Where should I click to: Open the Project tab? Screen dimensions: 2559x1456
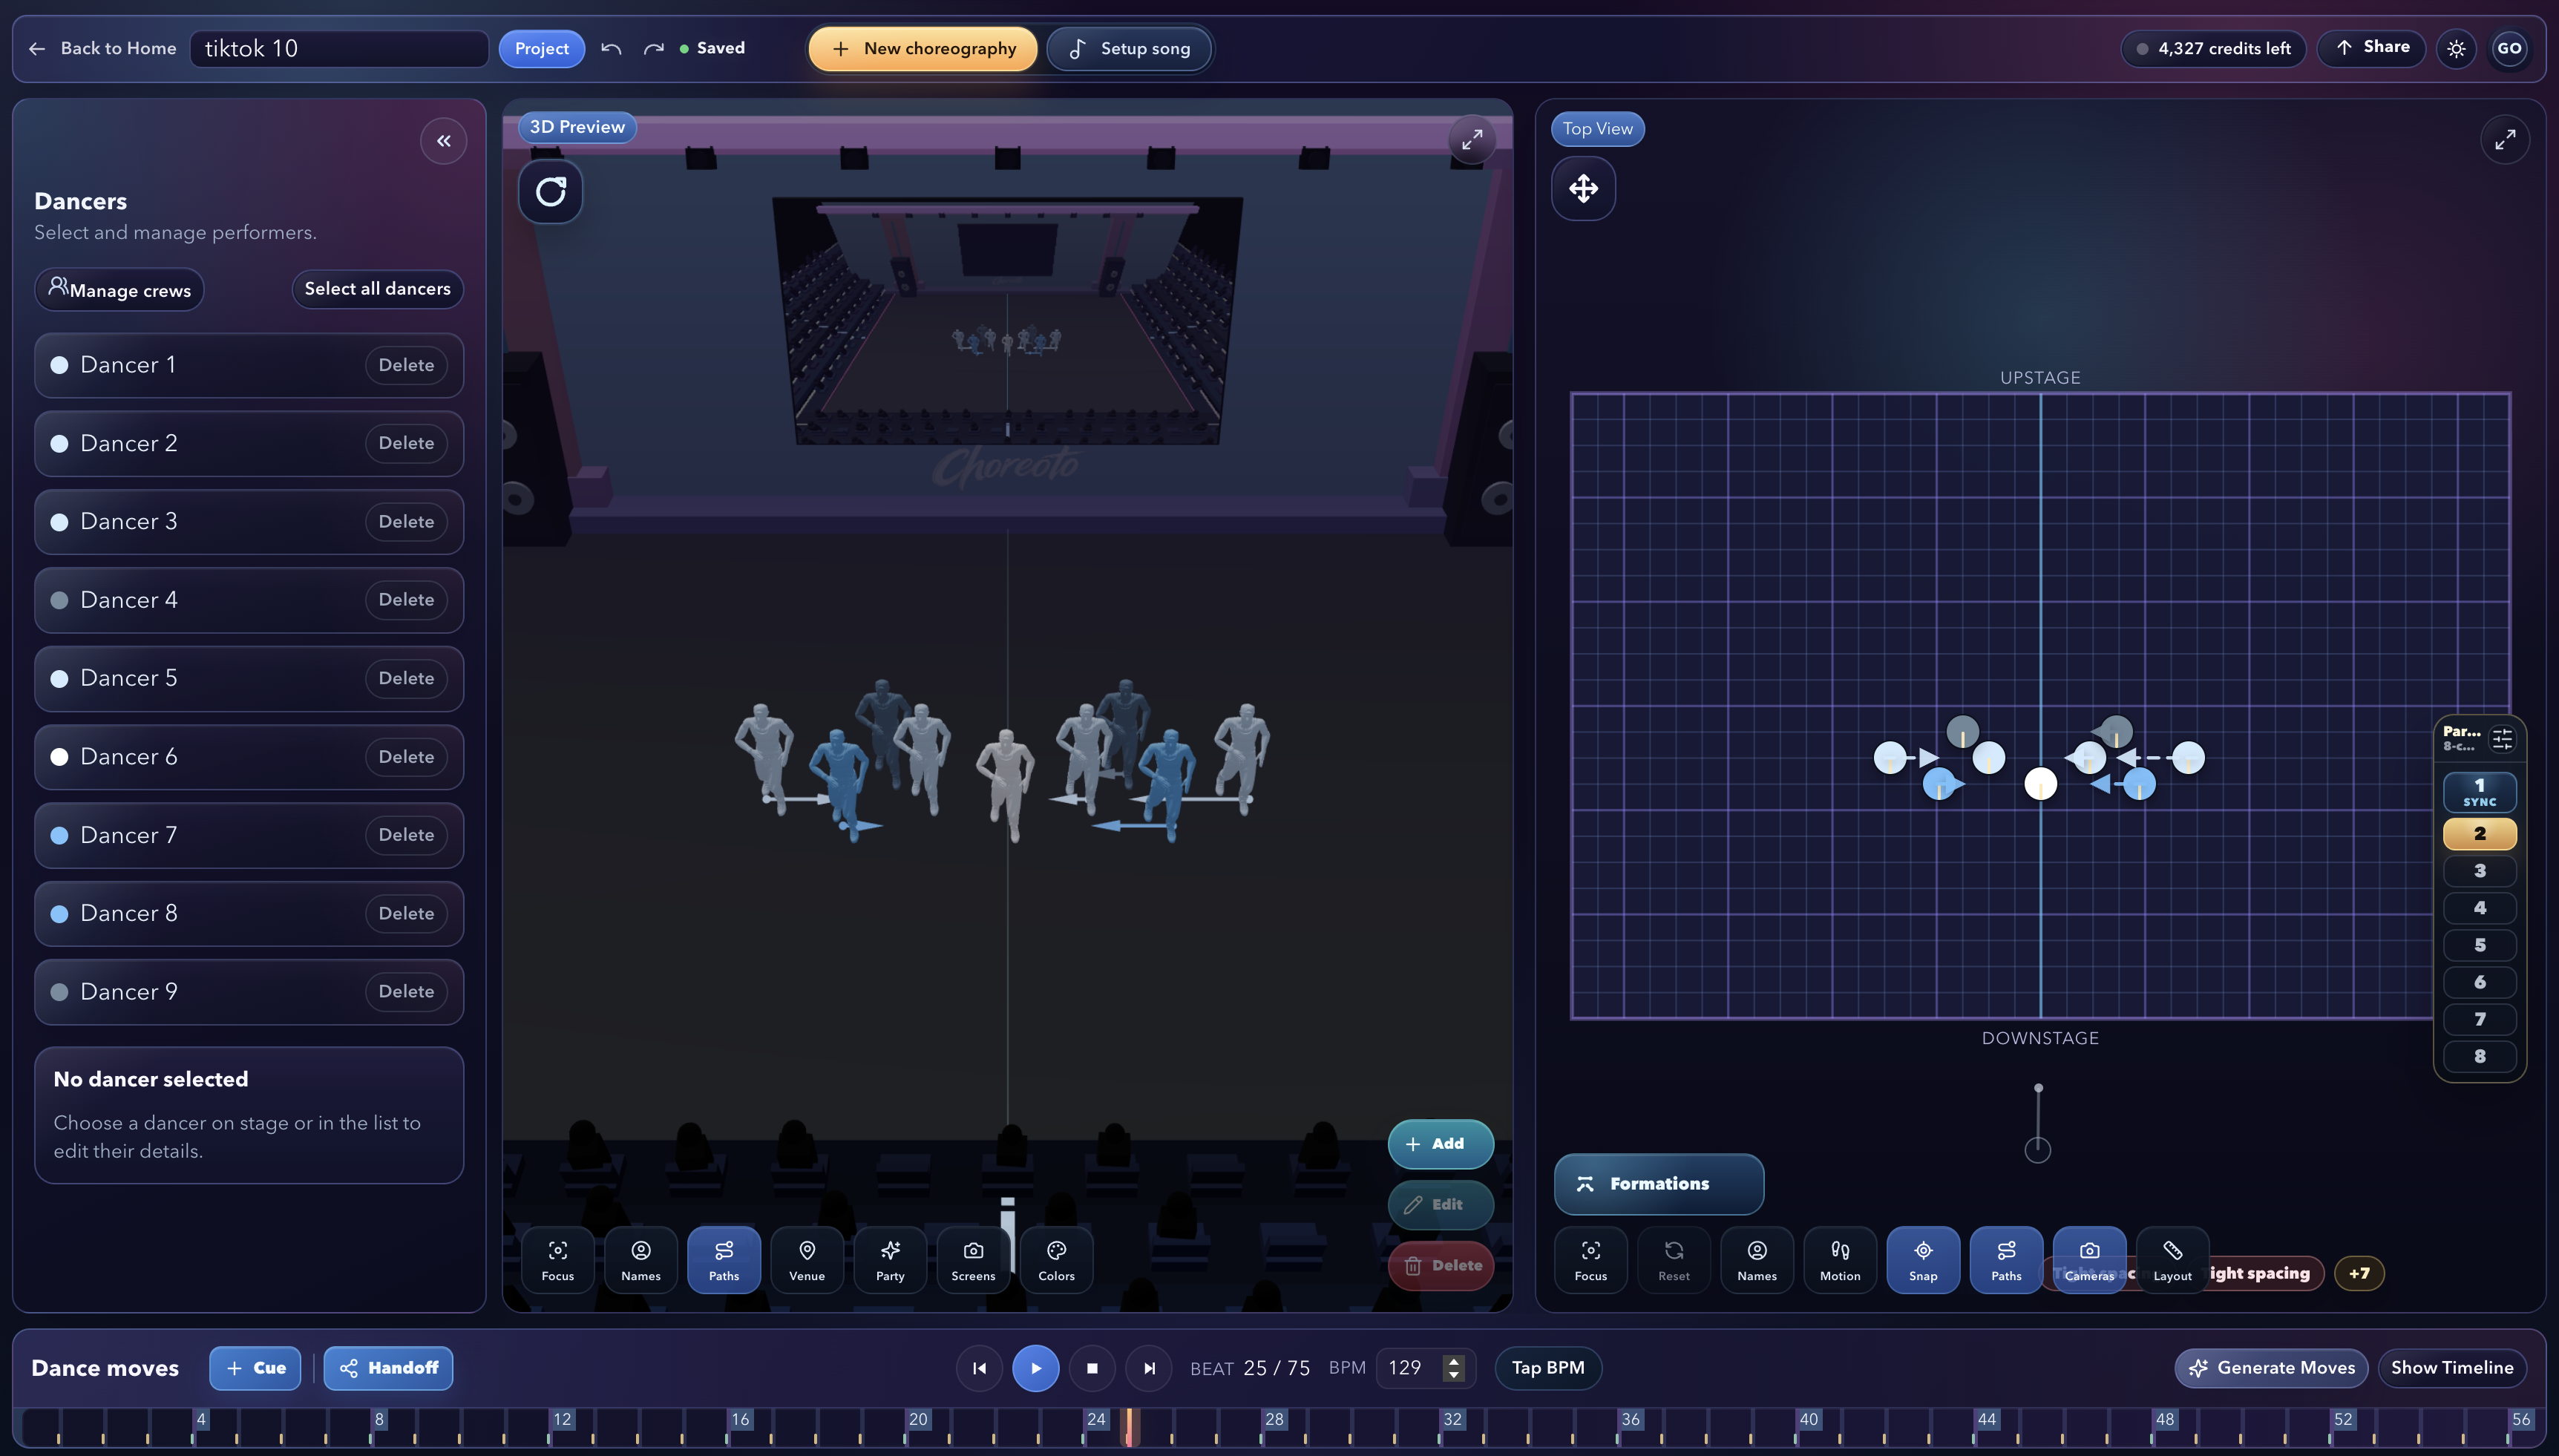tap(541, 48)
